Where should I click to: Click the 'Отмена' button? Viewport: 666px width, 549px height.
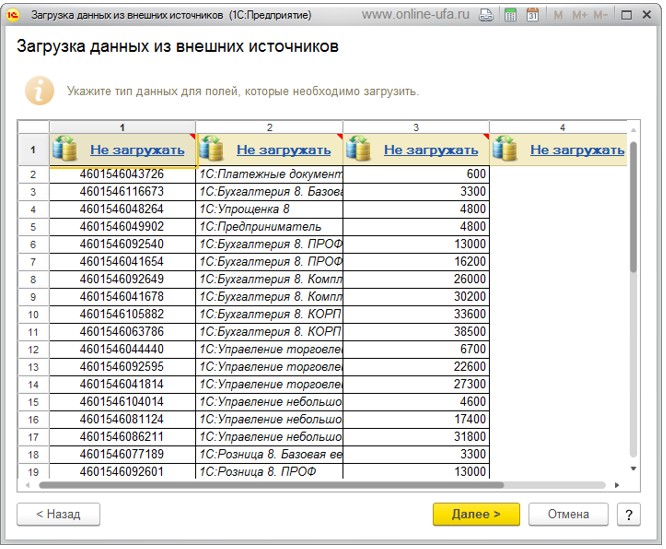point(568,514)
